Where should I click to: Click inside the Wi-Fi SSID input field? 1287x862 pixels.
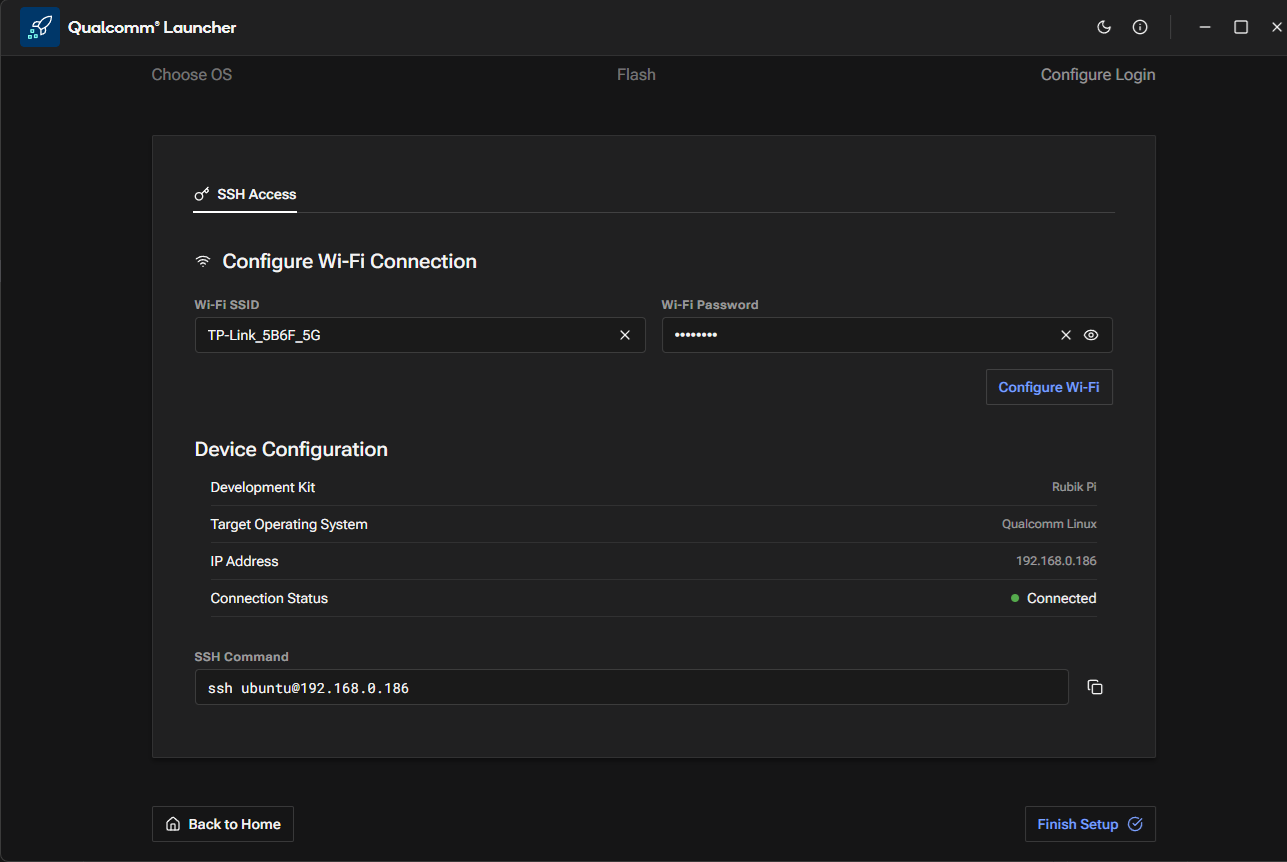tap(400, 335)
